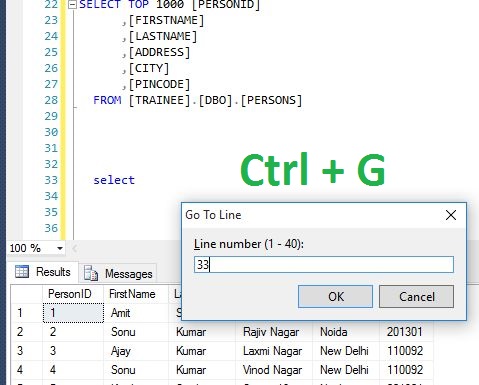Open the 100 % zoom dropdown
The image size is (479, 385).
click(x=60, y=248)
